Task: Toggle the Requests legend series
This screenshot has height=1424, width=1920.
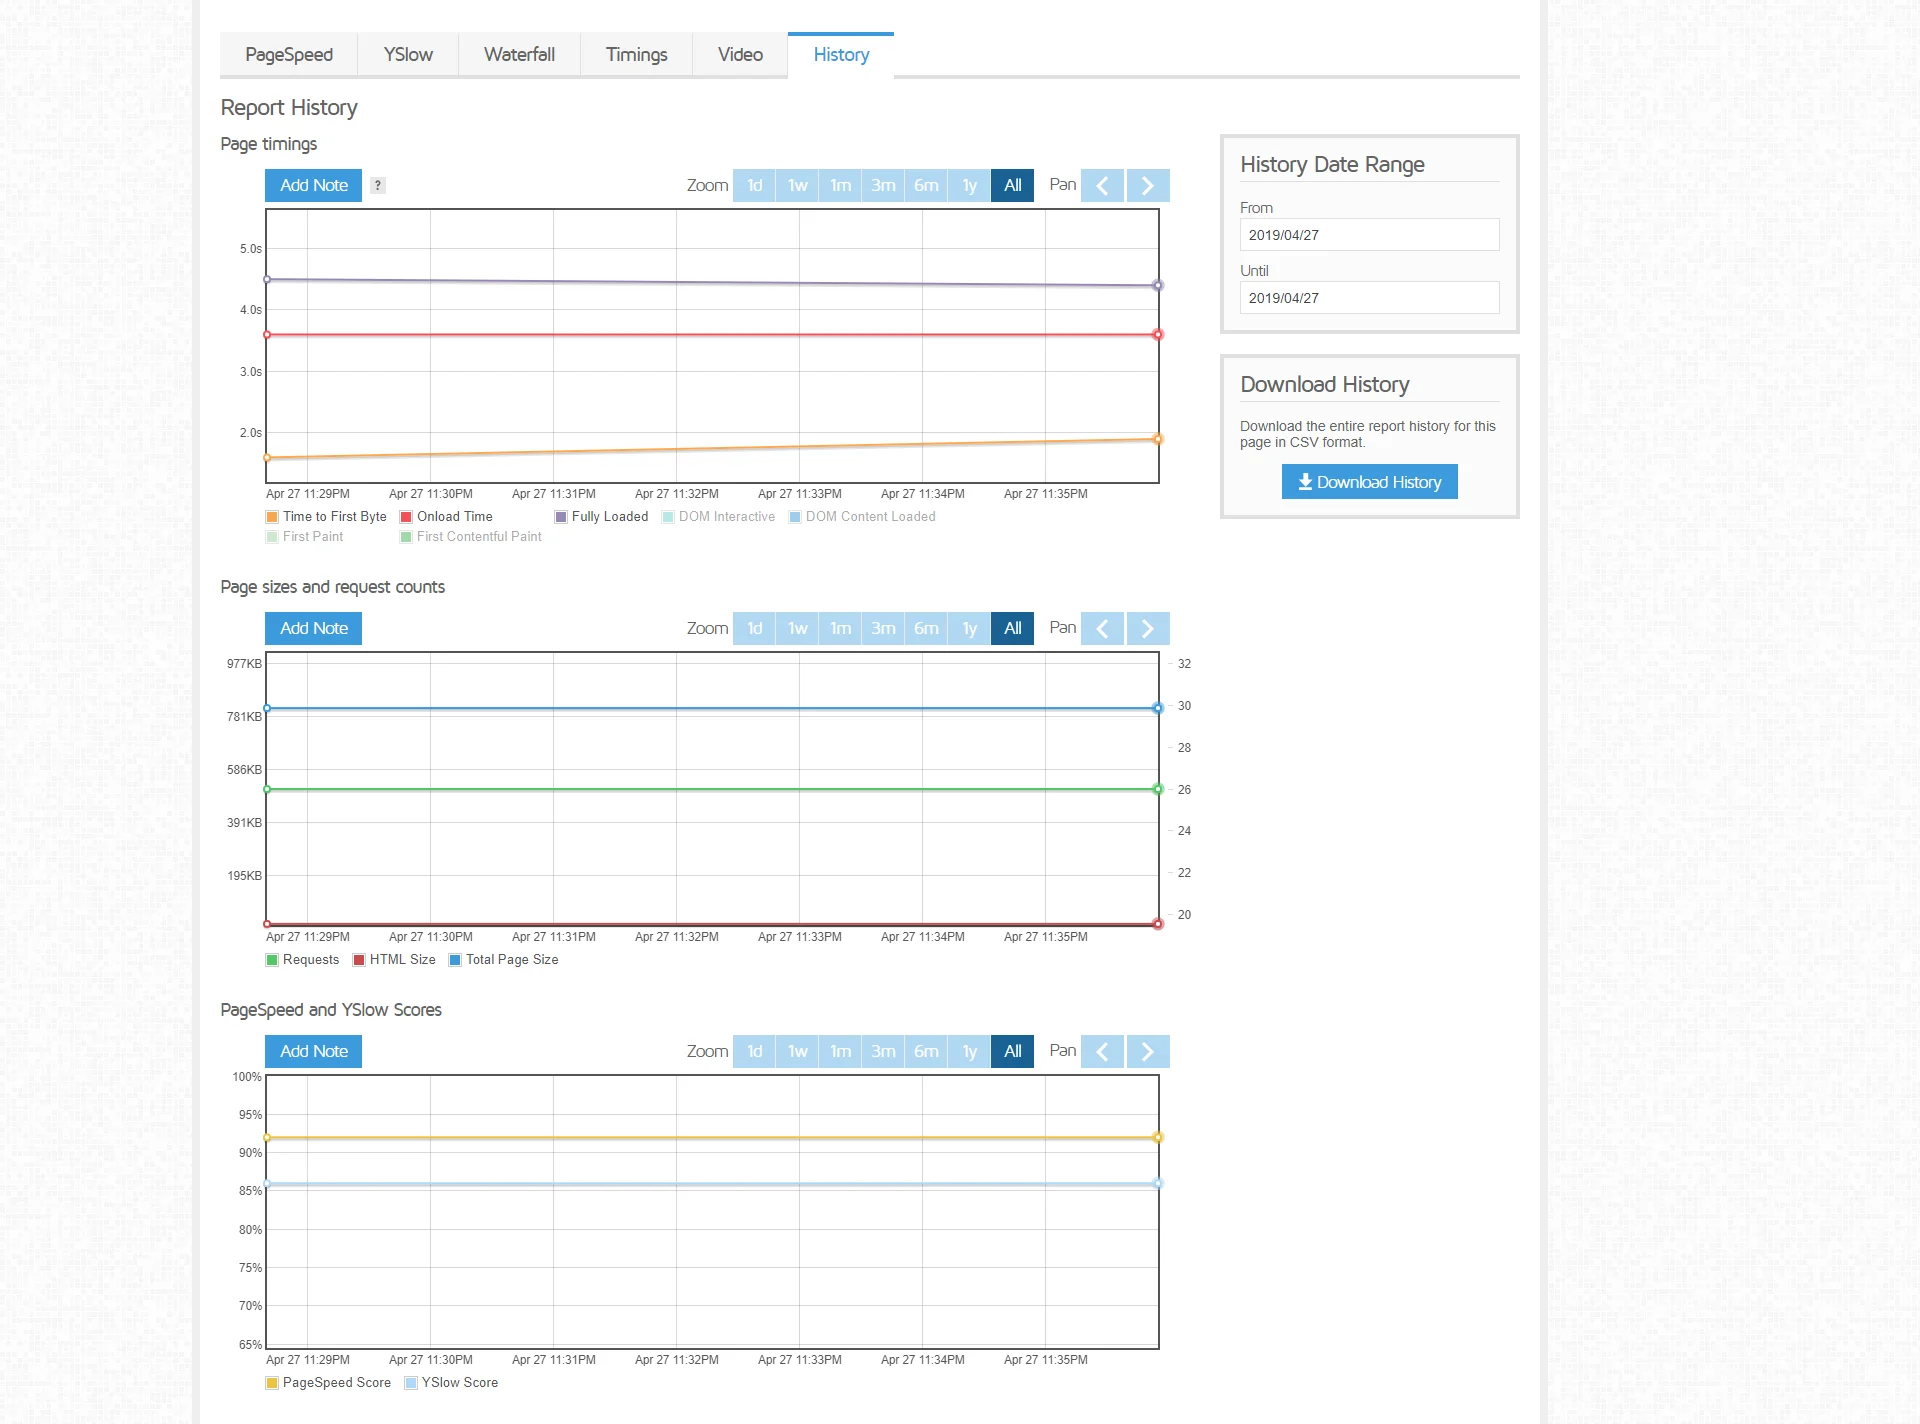Action: [310, 960]
